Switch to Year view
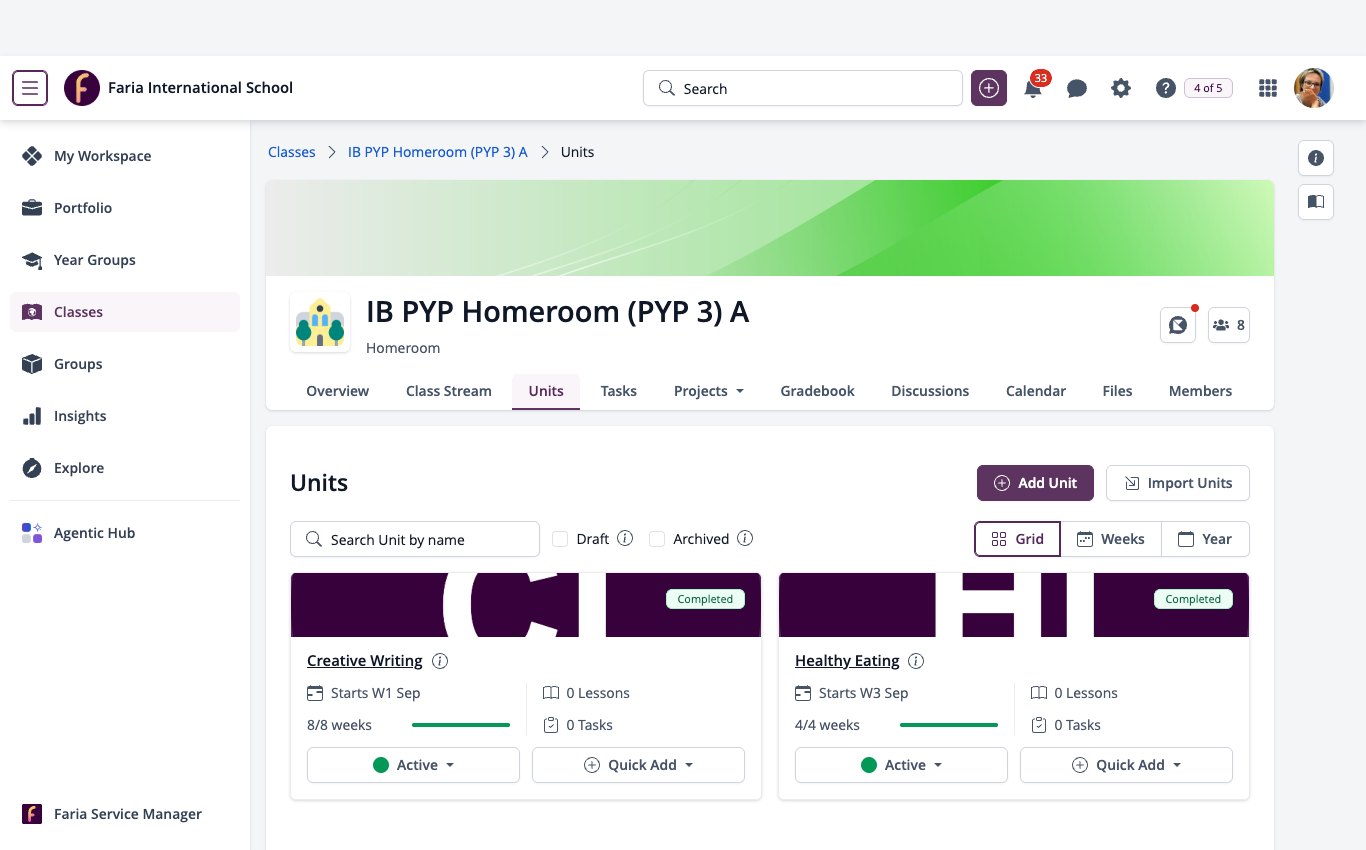Image resolution: width=1366 pixels, height=850 pixels. pos(1205,539)
